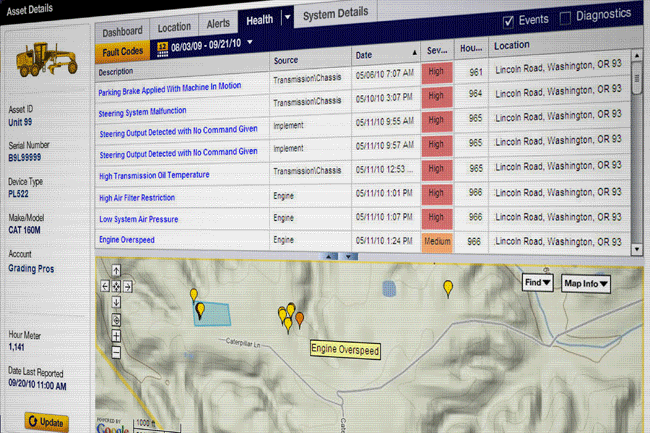Open the Engine Overspeed fault link
650x433 pixels.
tap(125, 242)
